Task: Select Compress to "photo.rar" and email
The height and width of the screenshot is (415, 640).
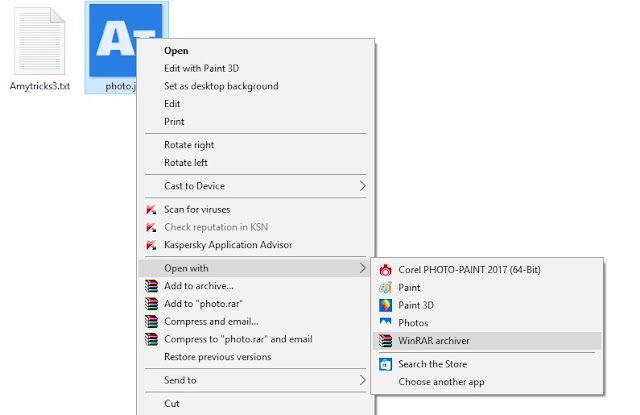Action: coord(256,339)
